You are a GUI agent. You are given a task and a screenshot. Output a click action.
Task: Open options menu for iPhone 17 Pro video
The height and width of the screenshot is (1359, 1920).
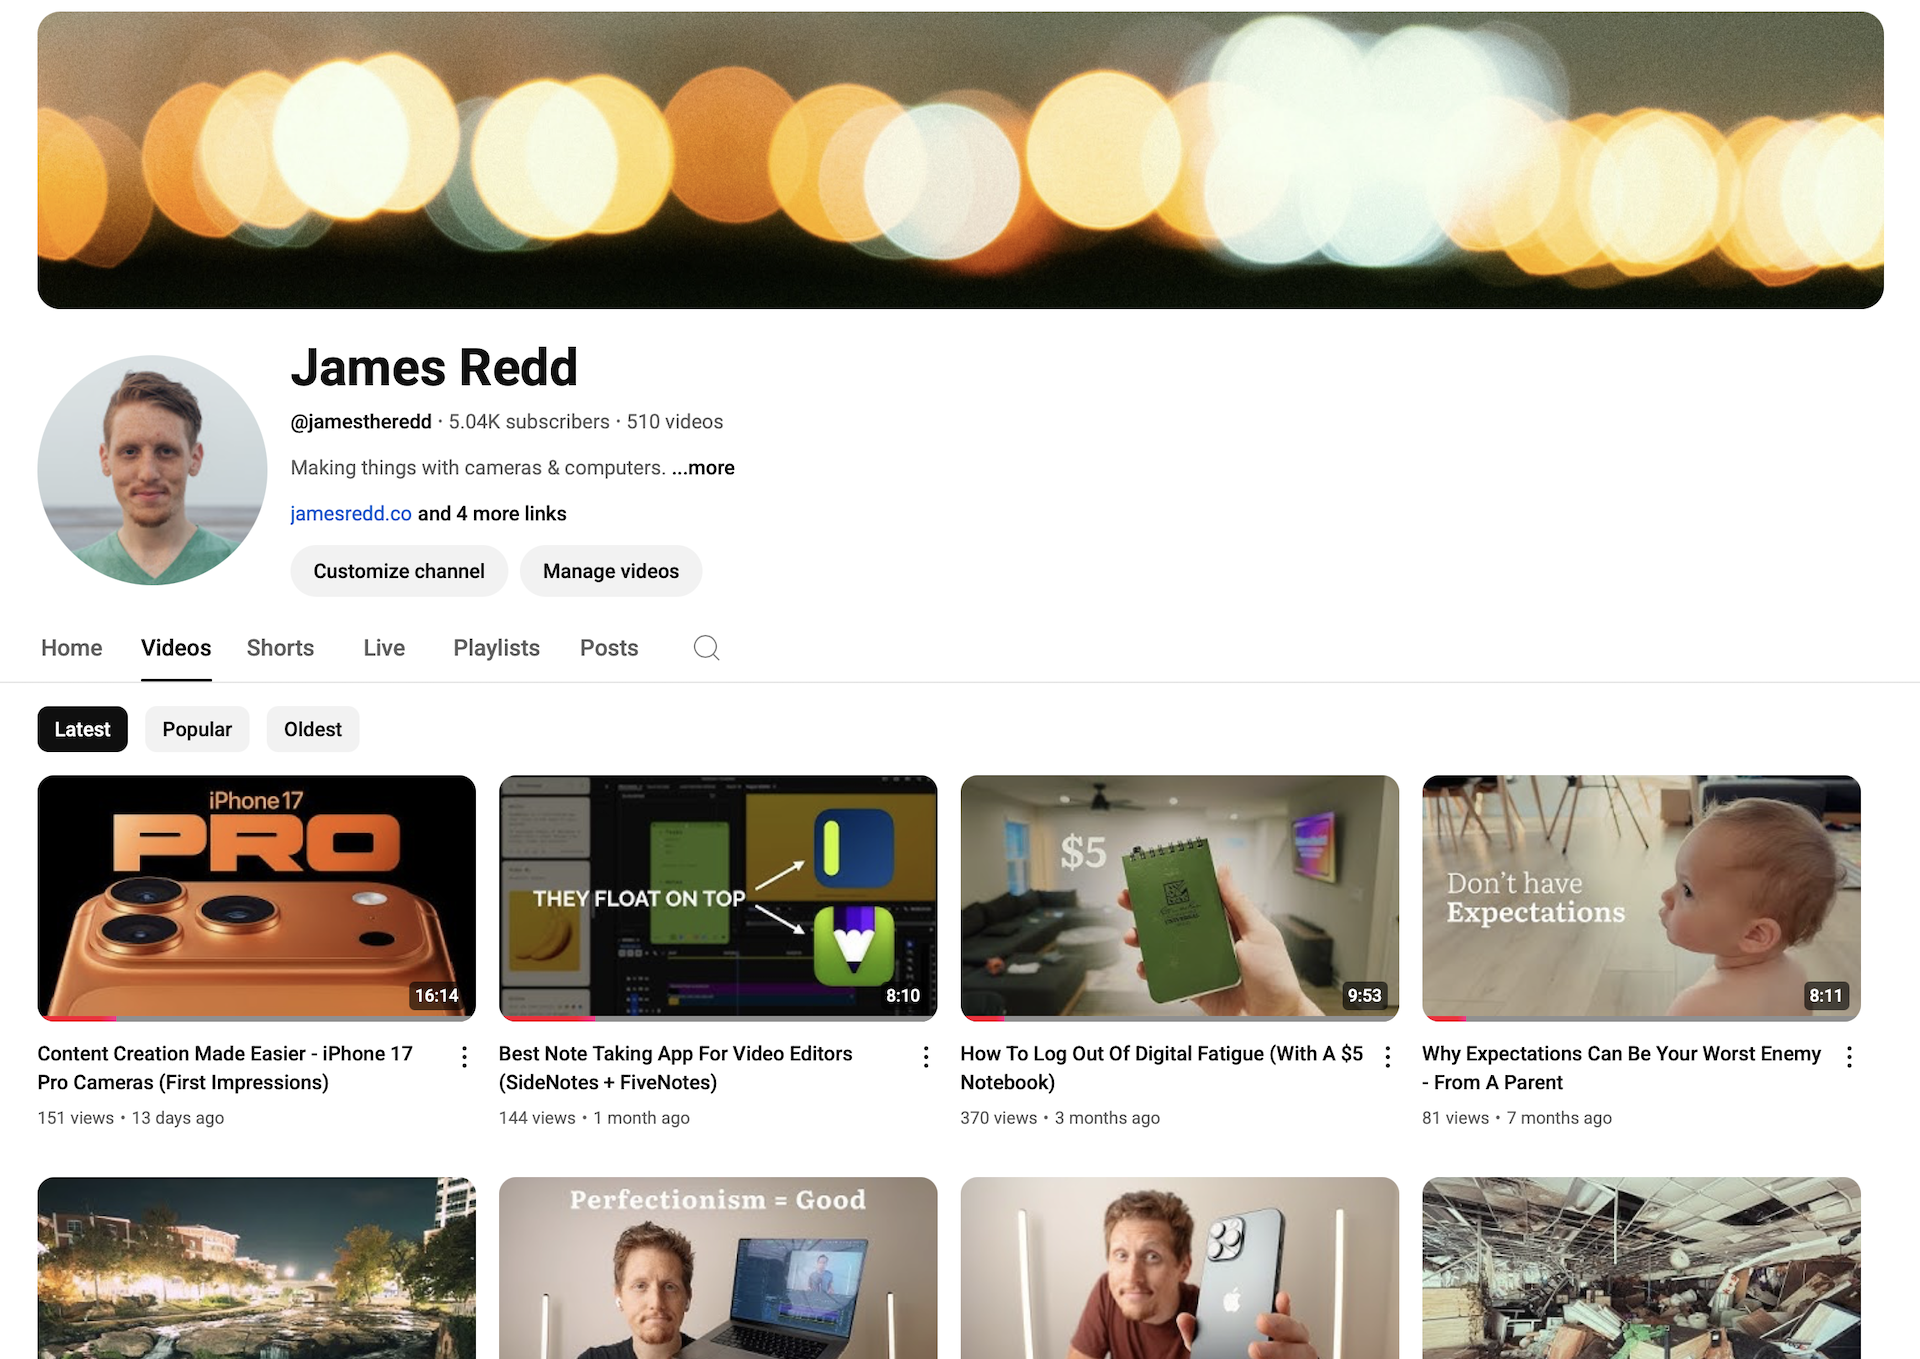(464, 1057)
